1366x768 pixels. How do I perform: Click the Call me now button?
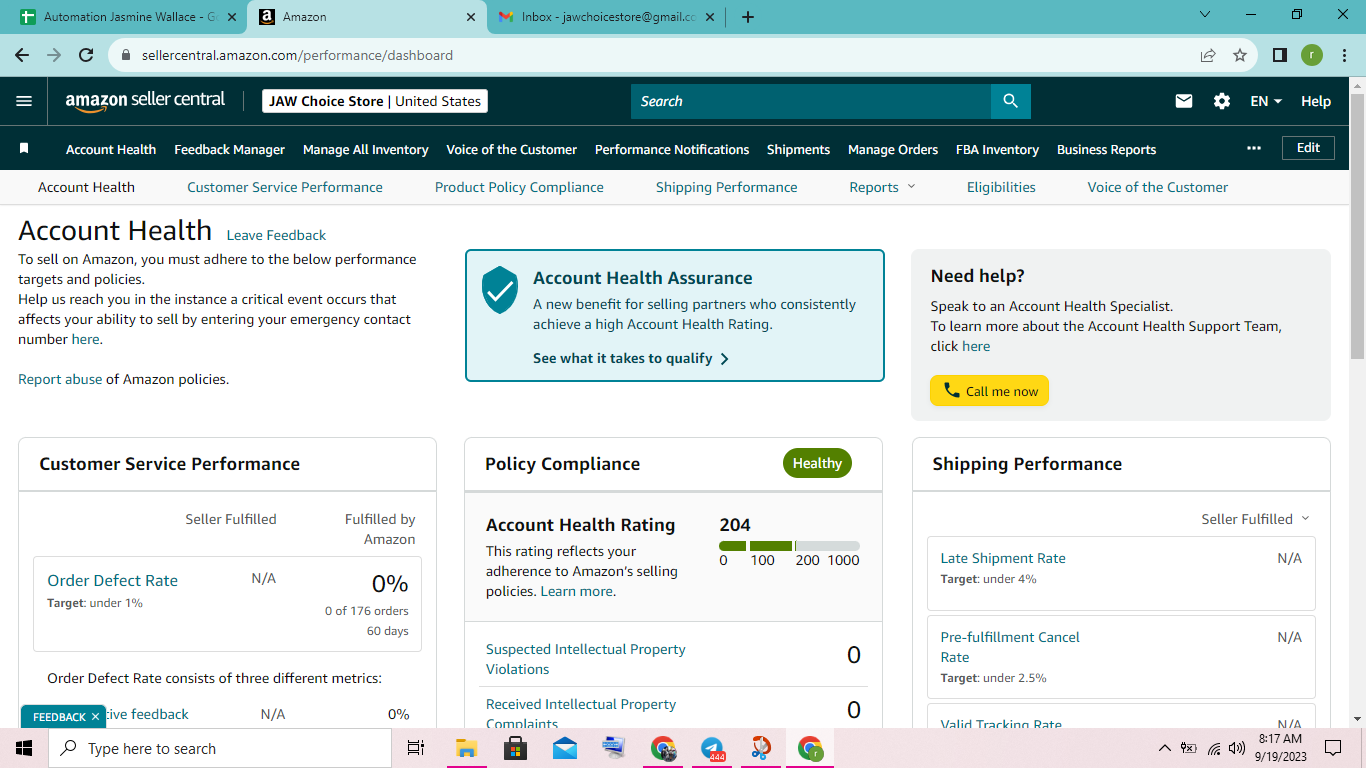pyautogui.click(x=989, y=391)
